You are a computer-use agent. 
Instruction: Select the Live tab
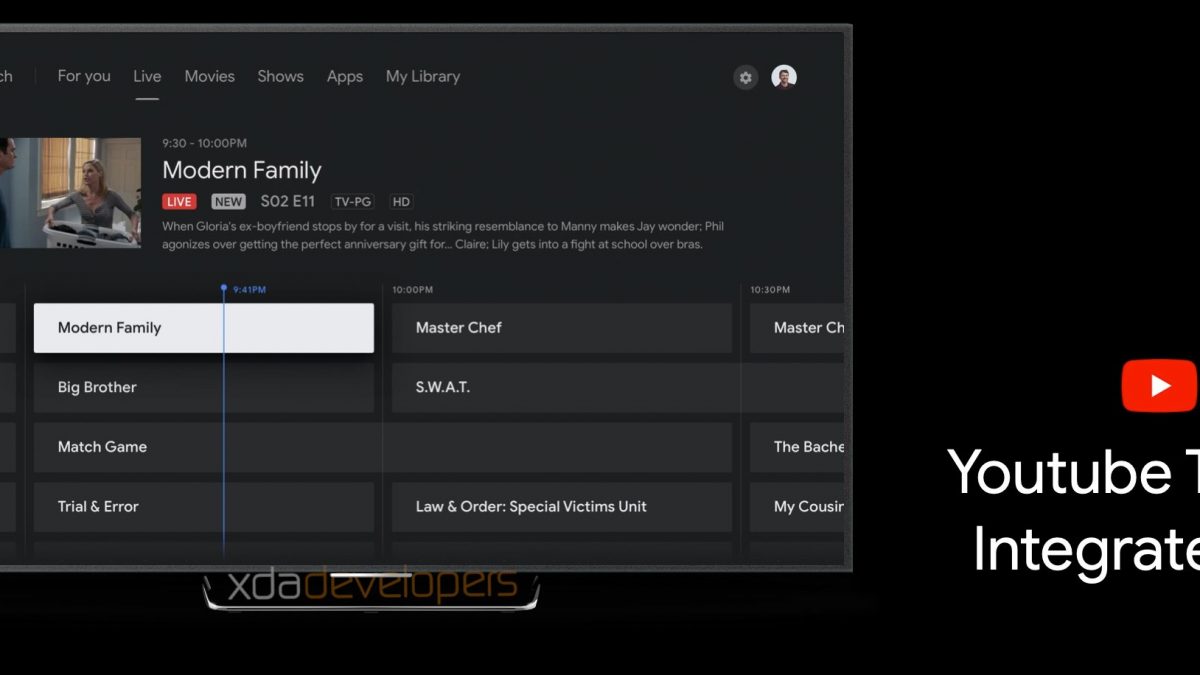[x=147, y=76]
